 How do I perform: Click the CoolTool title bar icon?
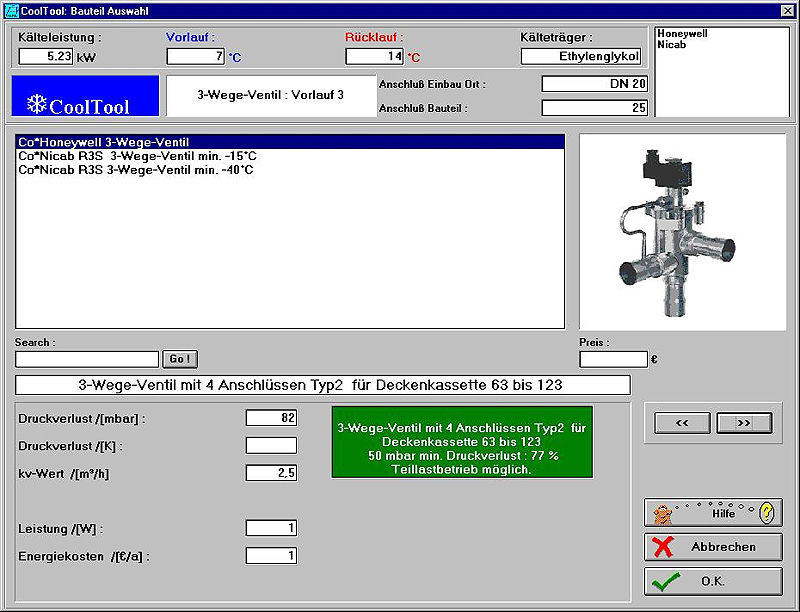point(11,9)
